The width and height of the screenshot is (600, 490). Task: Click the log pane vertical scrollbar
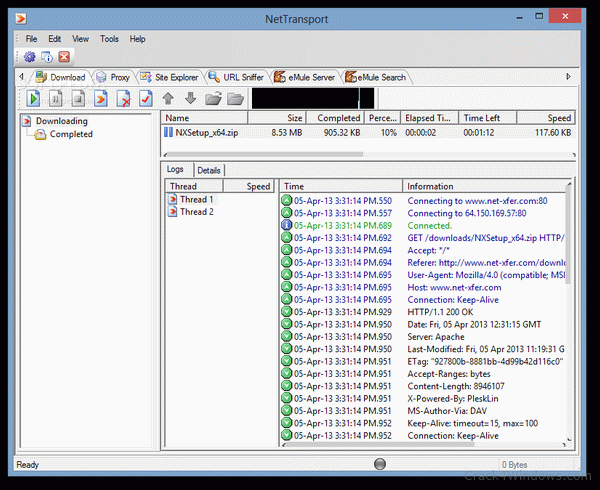click(x=568, y=234)
